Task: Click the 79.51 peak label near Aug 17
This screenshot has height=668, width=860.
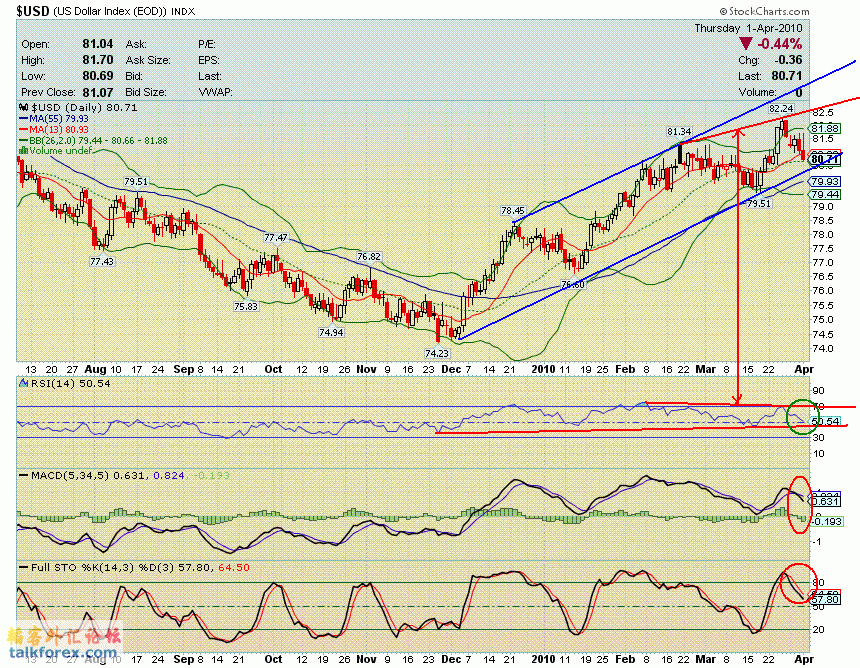Action: (x=135, y=182)
